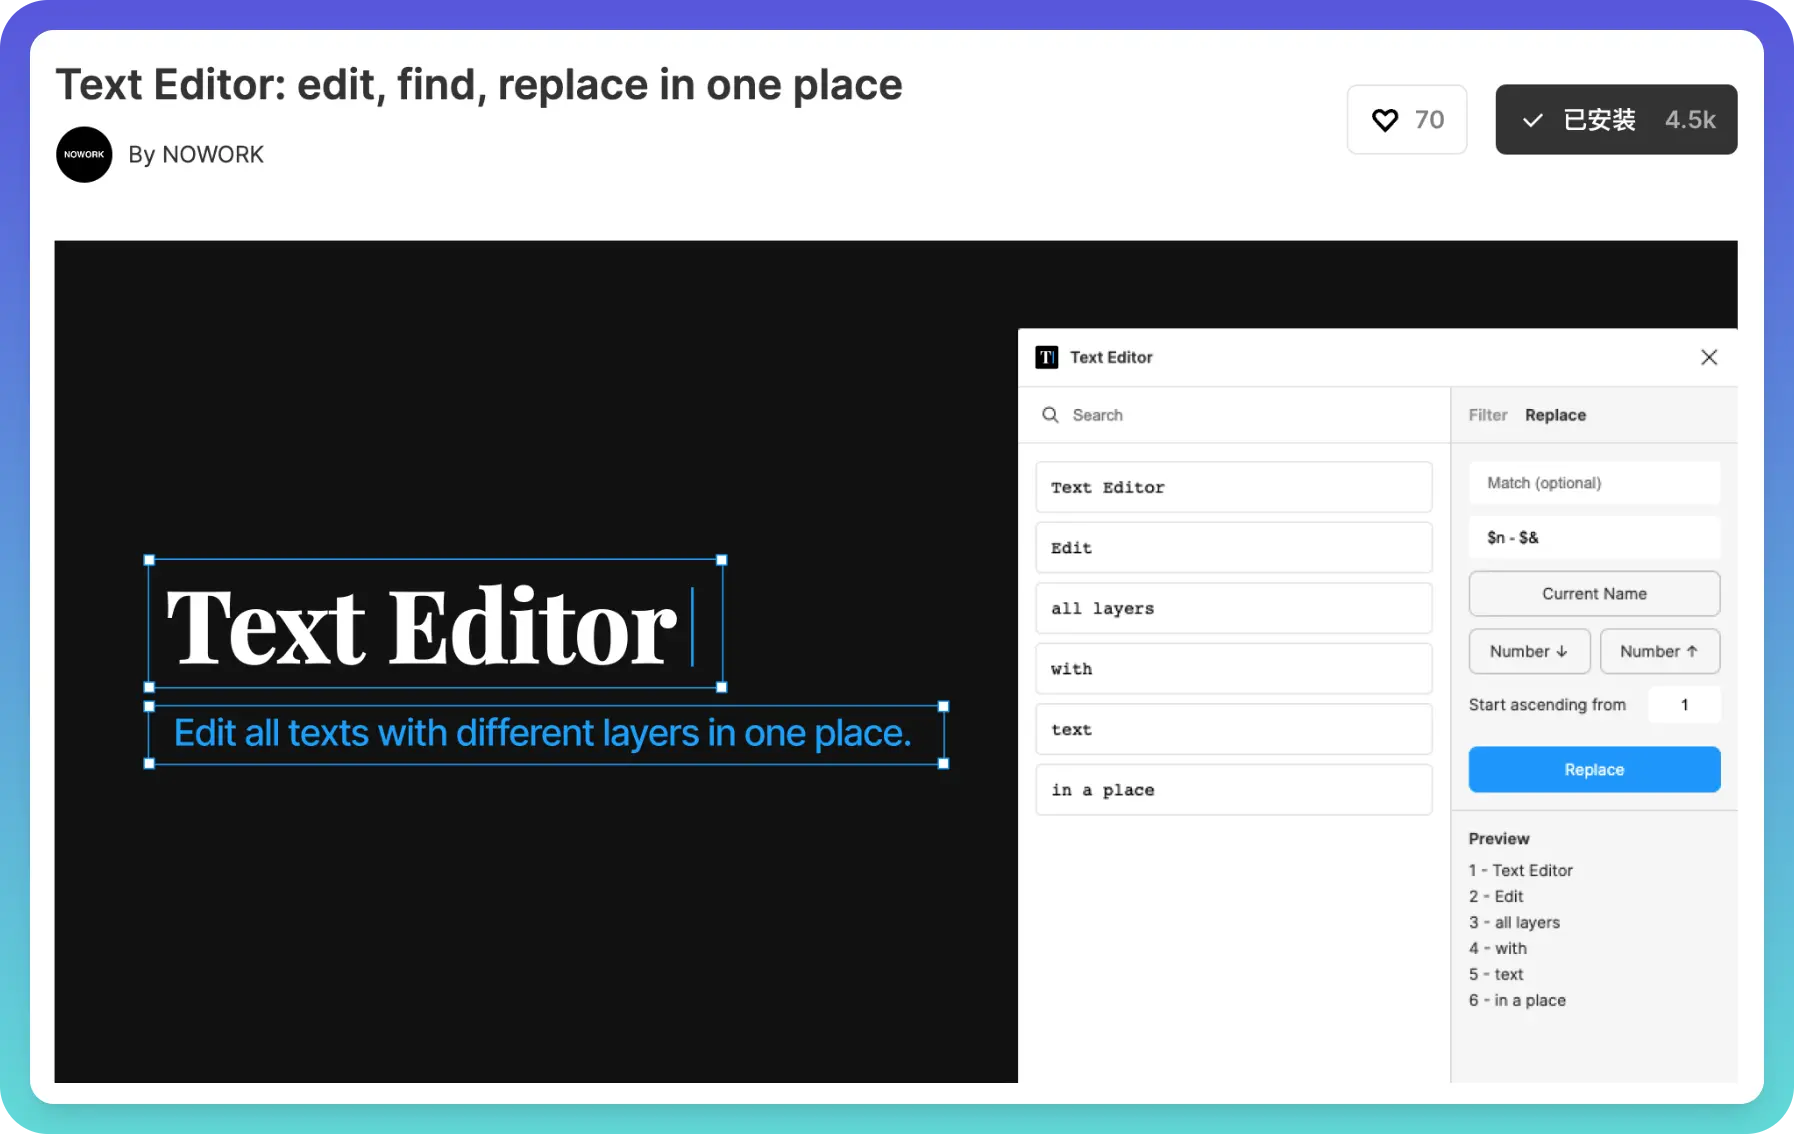Click the $n - $& replacement field
The image size is (1794, 1134).
click(1593, 538)
